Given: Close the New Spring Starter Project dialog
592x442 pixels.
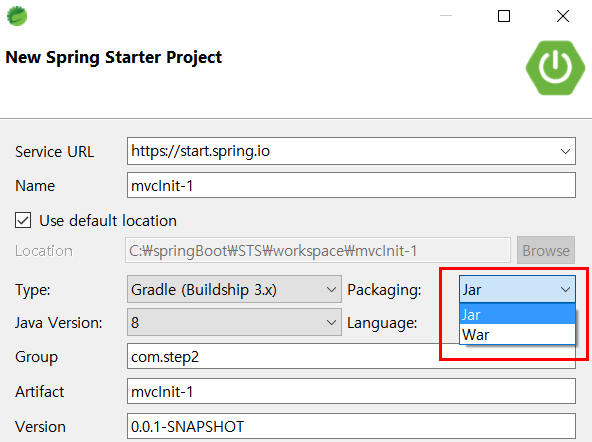Looking at the screenshot, I should pos(563,16).
